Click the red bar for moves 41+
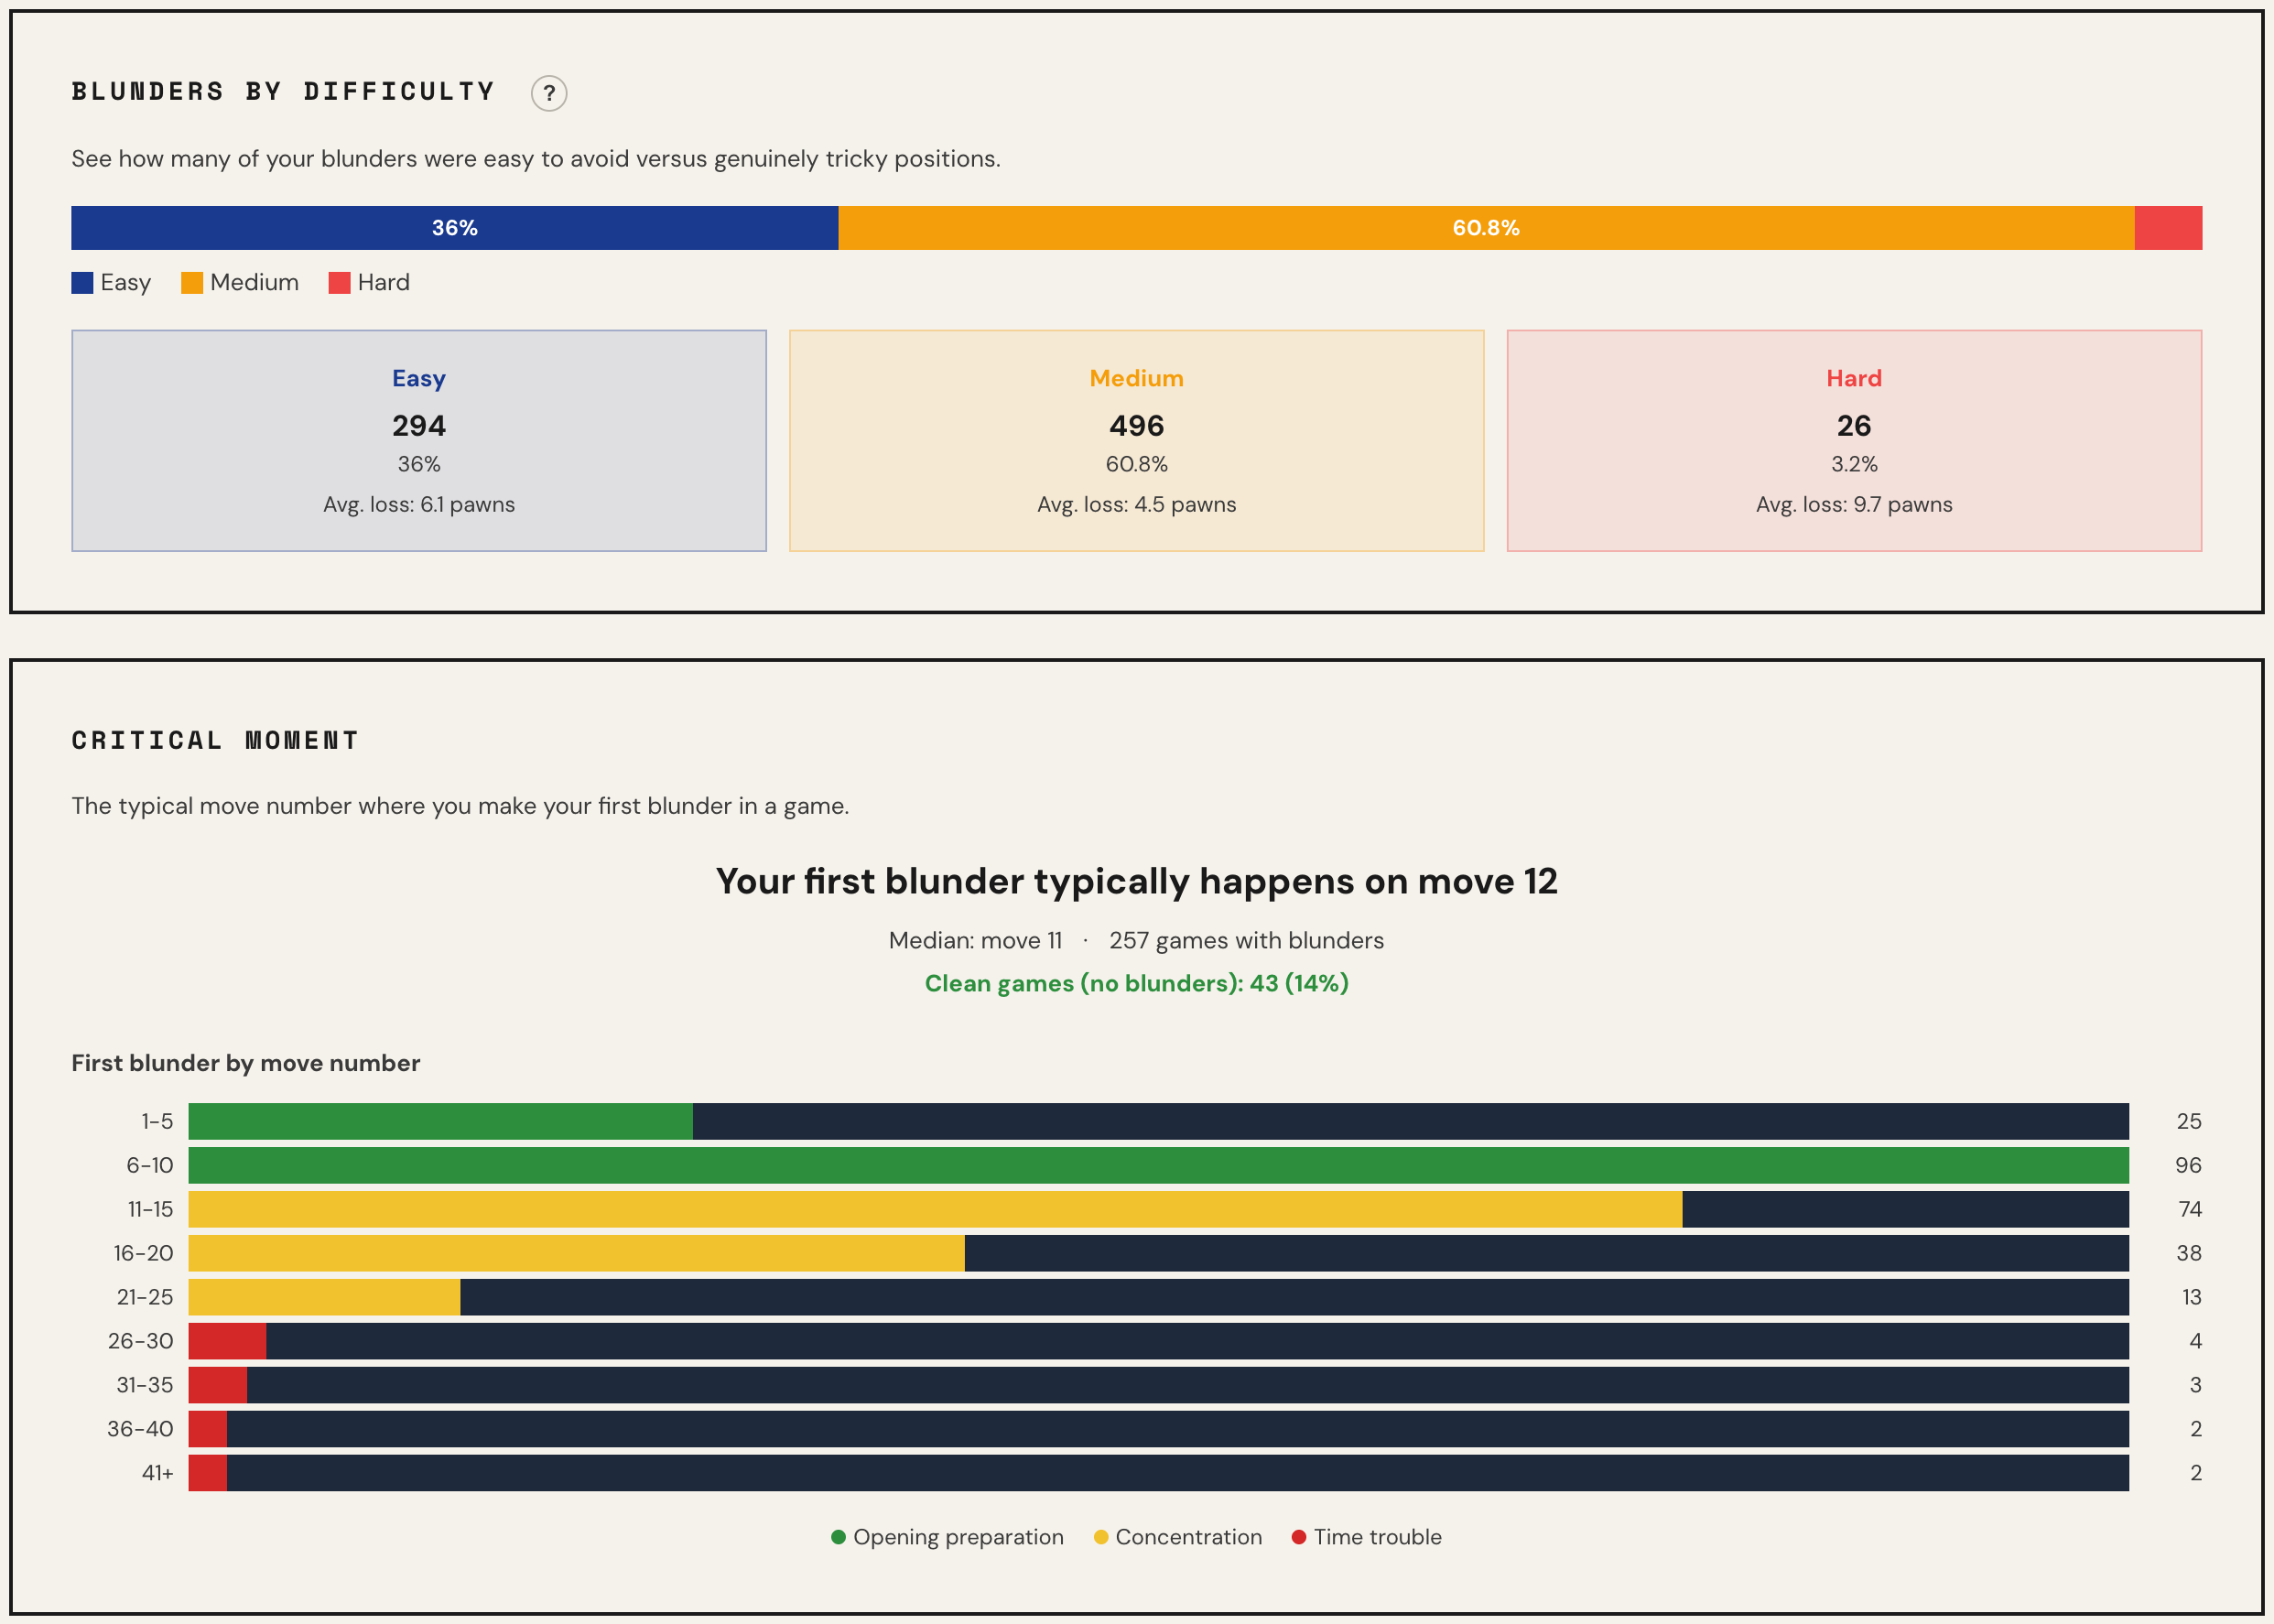The width and height of the screenshot is (2274, 1624). [207, 1473]
